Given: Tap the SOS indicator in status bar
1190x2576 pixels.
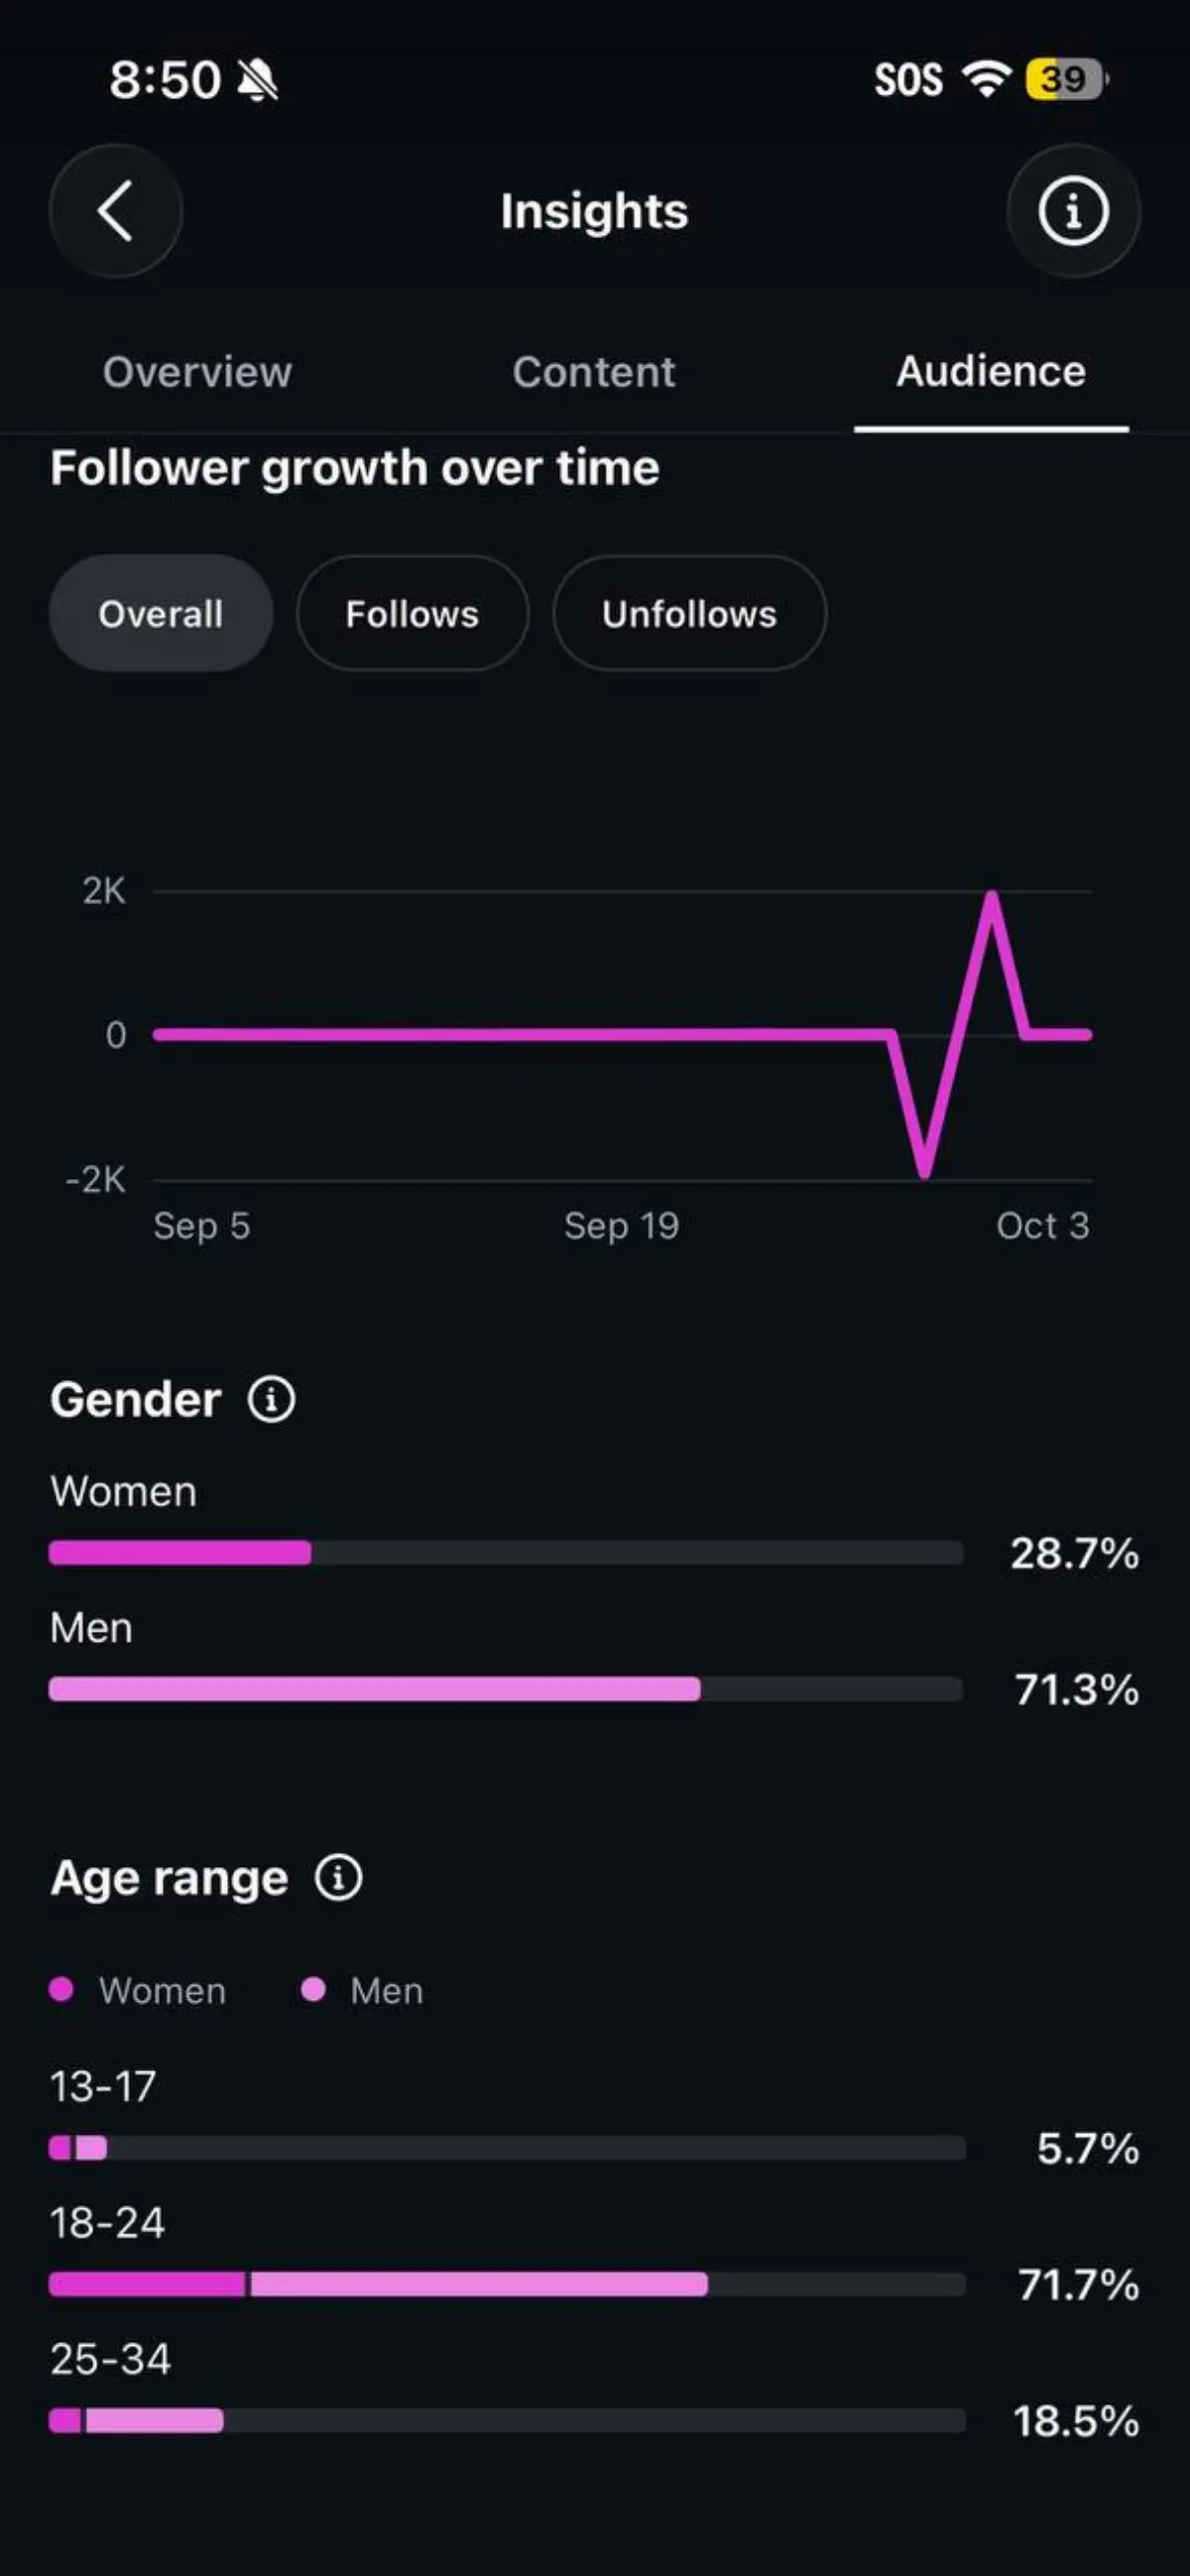Looking at the screenshot, I should [908, 80].
